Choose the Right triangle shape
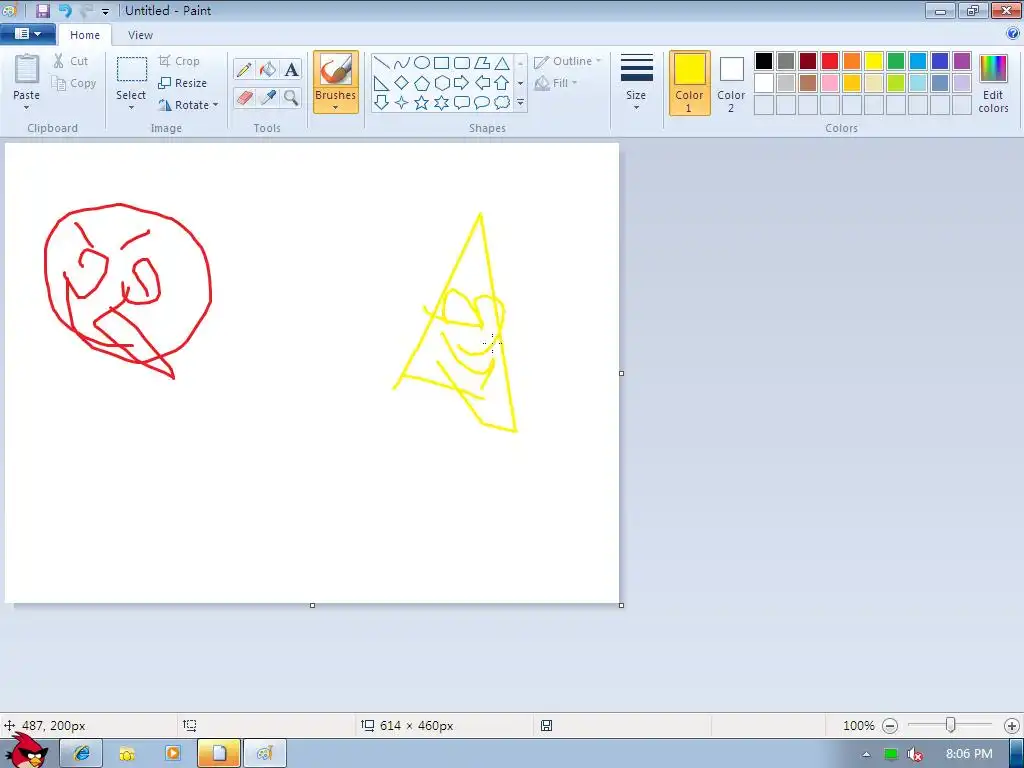 pos(381,83)
